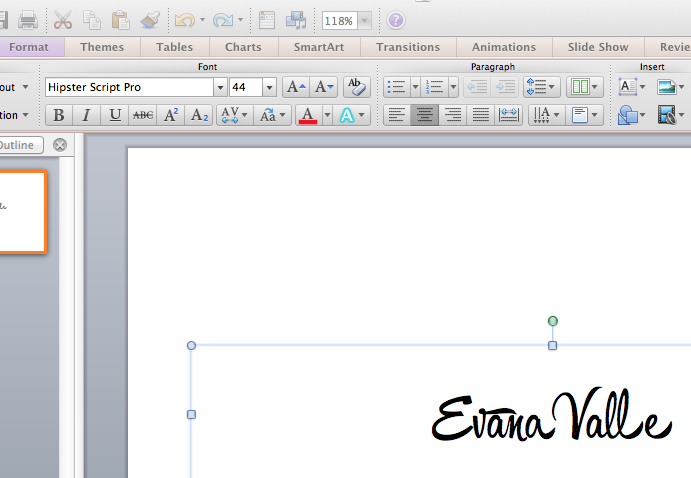Toggle Underline formatting
Image resolution: width=691 pixels, height=478 pixels.
115,115
